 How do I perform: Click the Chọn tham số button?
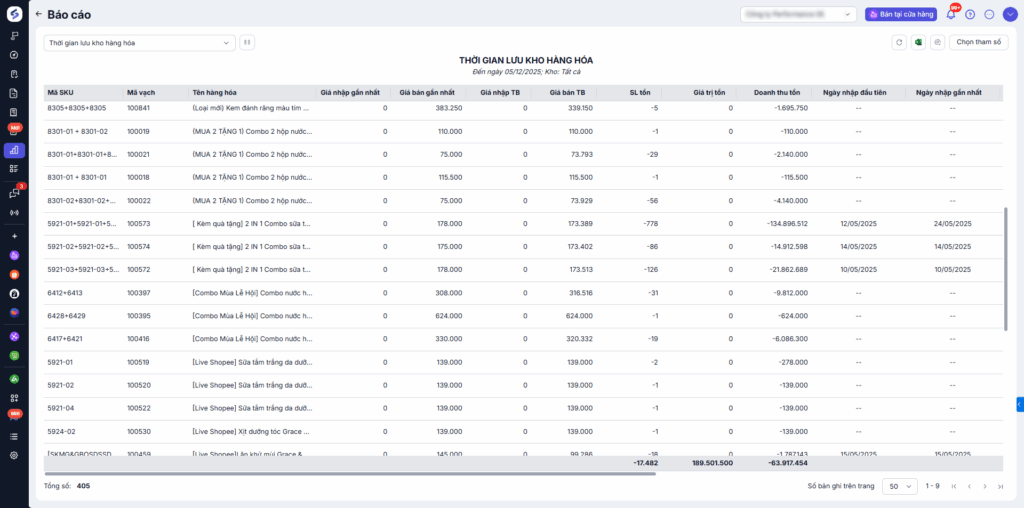(980, 42)
